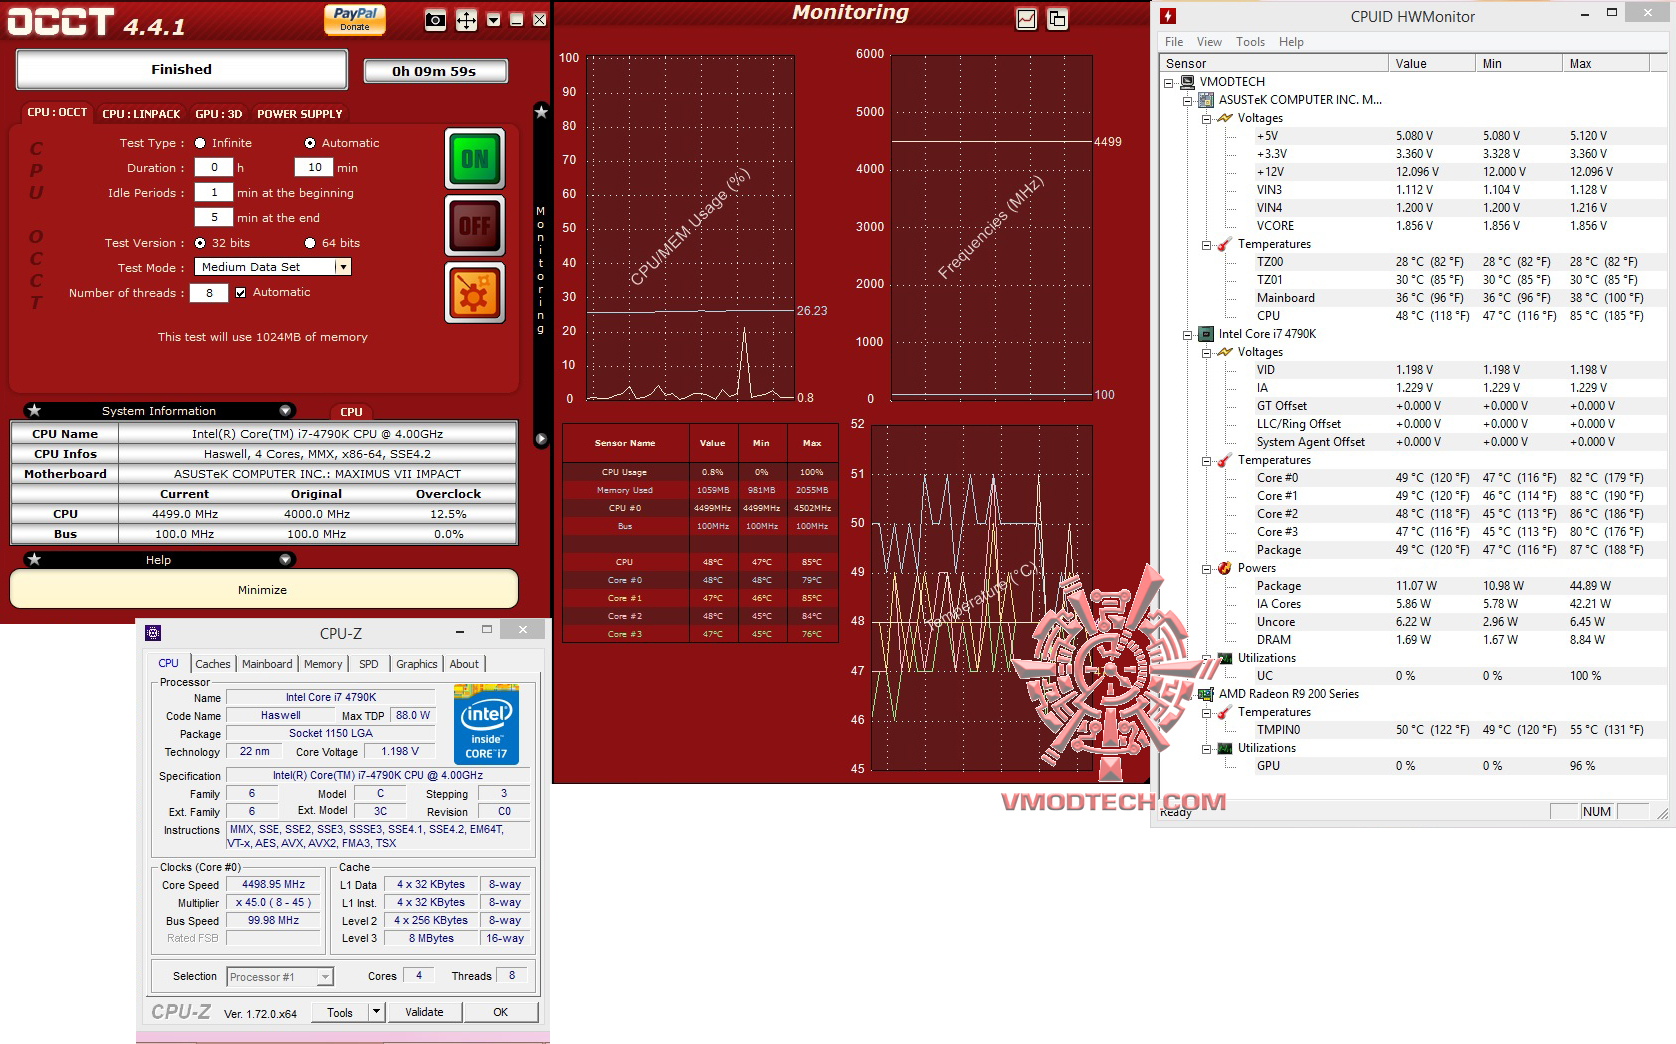Click the ASUSTeK motherboard chip icon
The height and width of the screenshot is (1044, 1676).
tap(1206, 100)
